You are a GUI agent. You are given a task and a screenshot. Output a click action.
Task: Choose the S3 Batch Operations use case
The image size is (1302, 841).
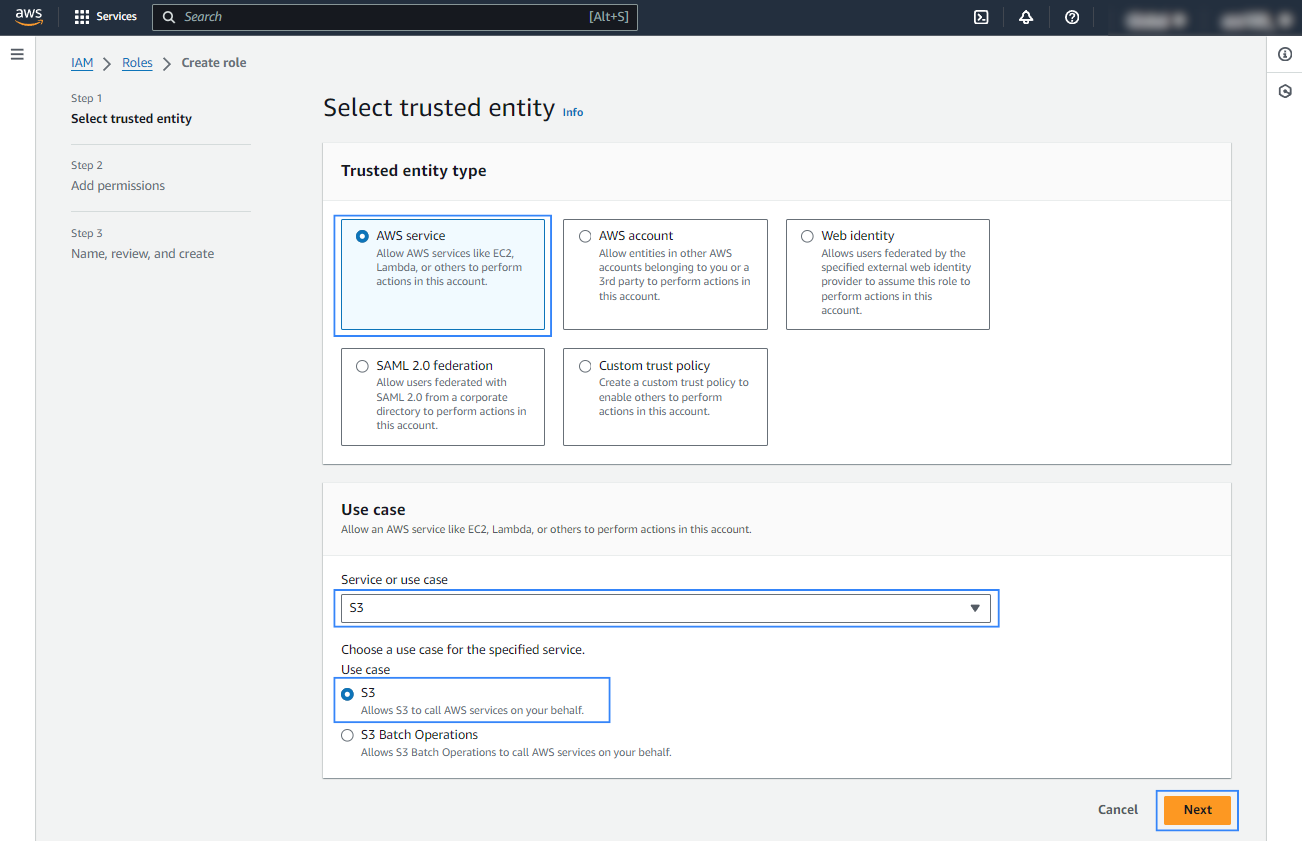click(347, 734)
